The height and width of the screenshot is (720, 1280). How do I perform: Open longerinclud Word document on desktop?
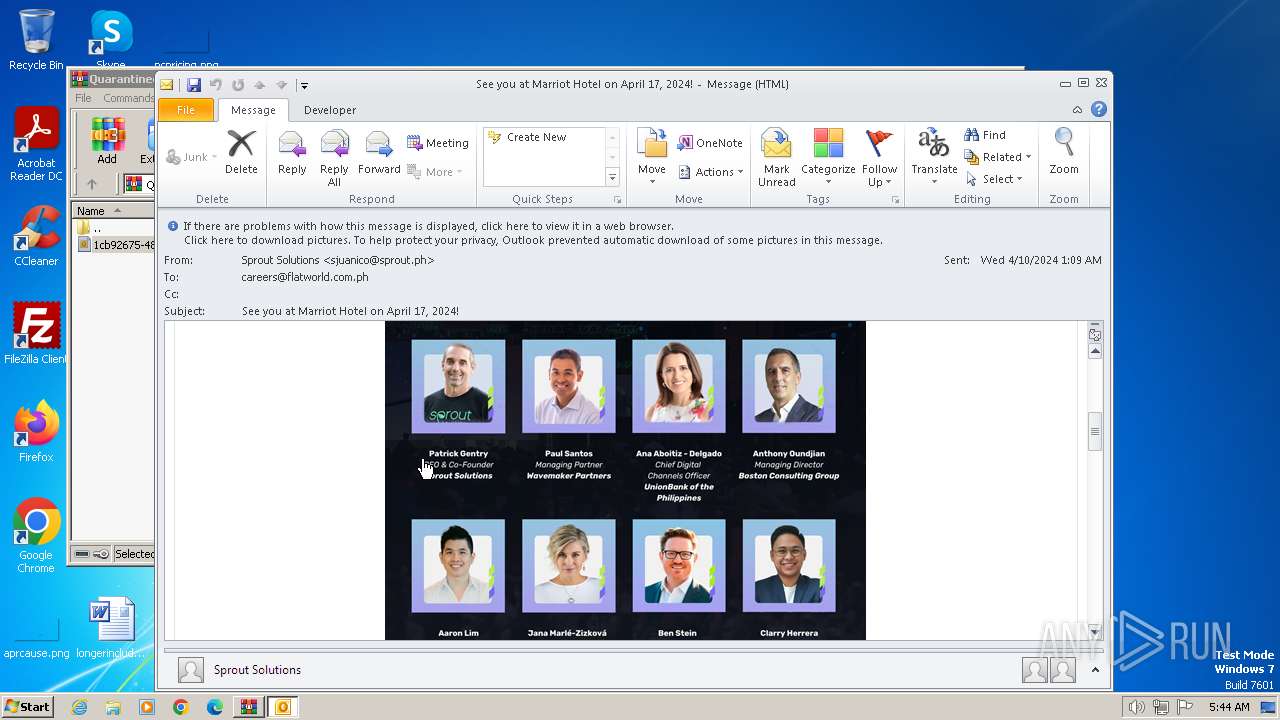[x=111, y=628]
